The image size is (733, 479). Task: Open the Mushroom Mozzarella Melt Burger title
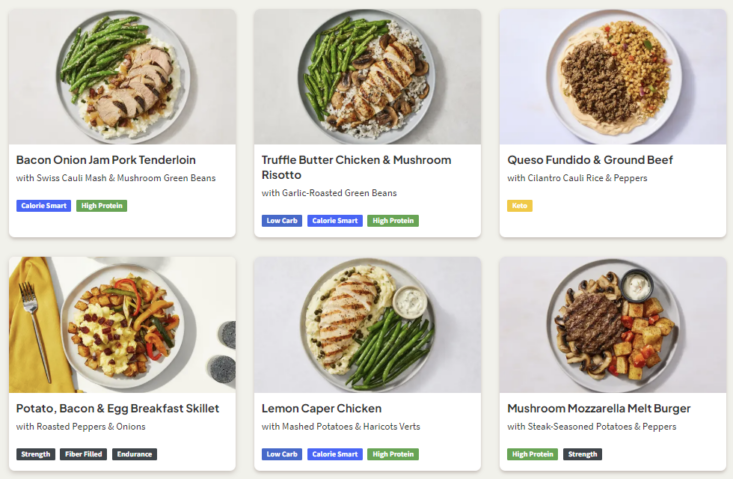click(599, 408)
